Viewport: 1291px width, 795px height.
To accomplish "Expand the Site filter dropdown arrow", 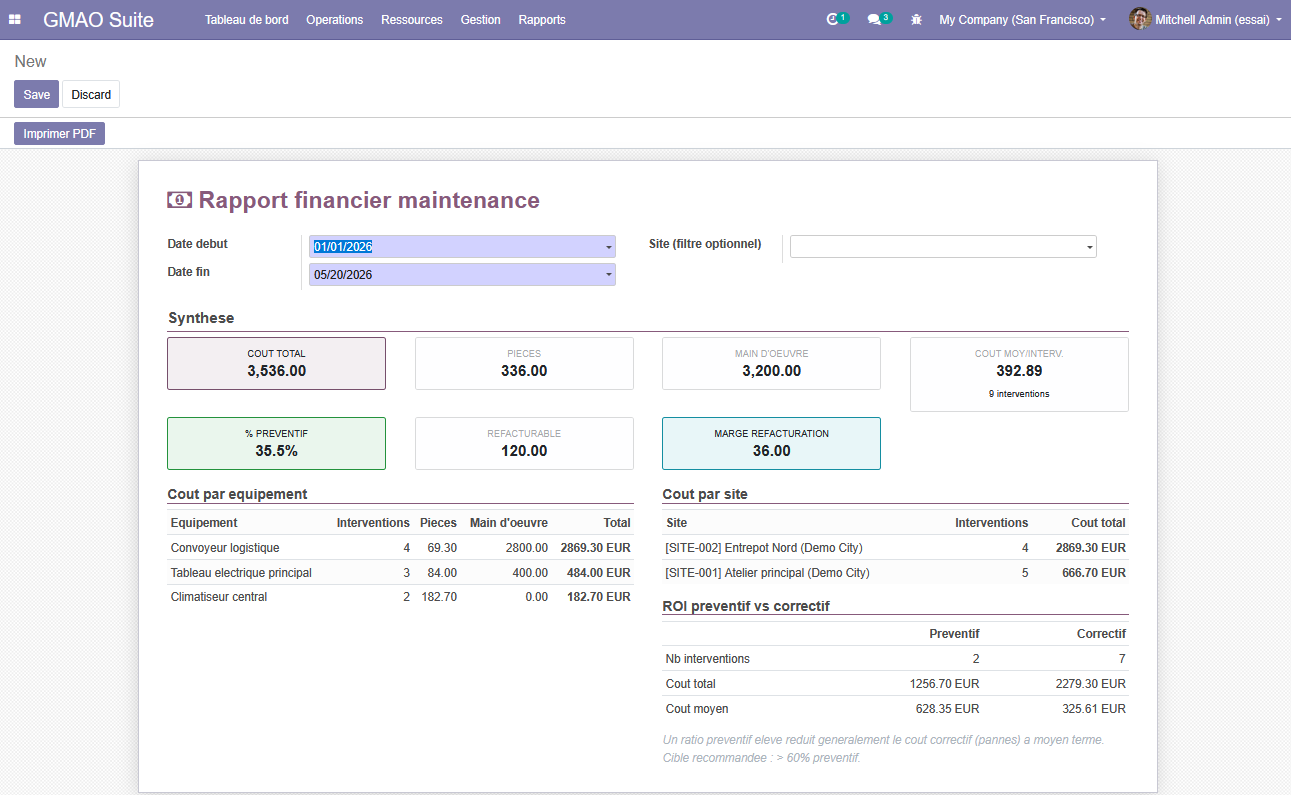I will (x=1090, y=247).
